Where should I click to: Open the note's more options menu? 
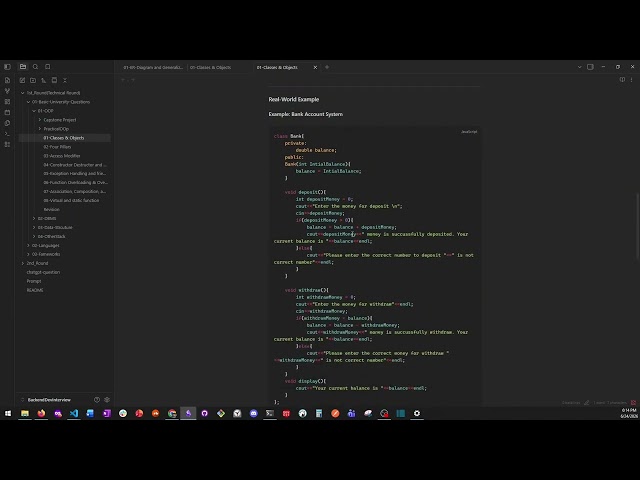coord(631,80)
